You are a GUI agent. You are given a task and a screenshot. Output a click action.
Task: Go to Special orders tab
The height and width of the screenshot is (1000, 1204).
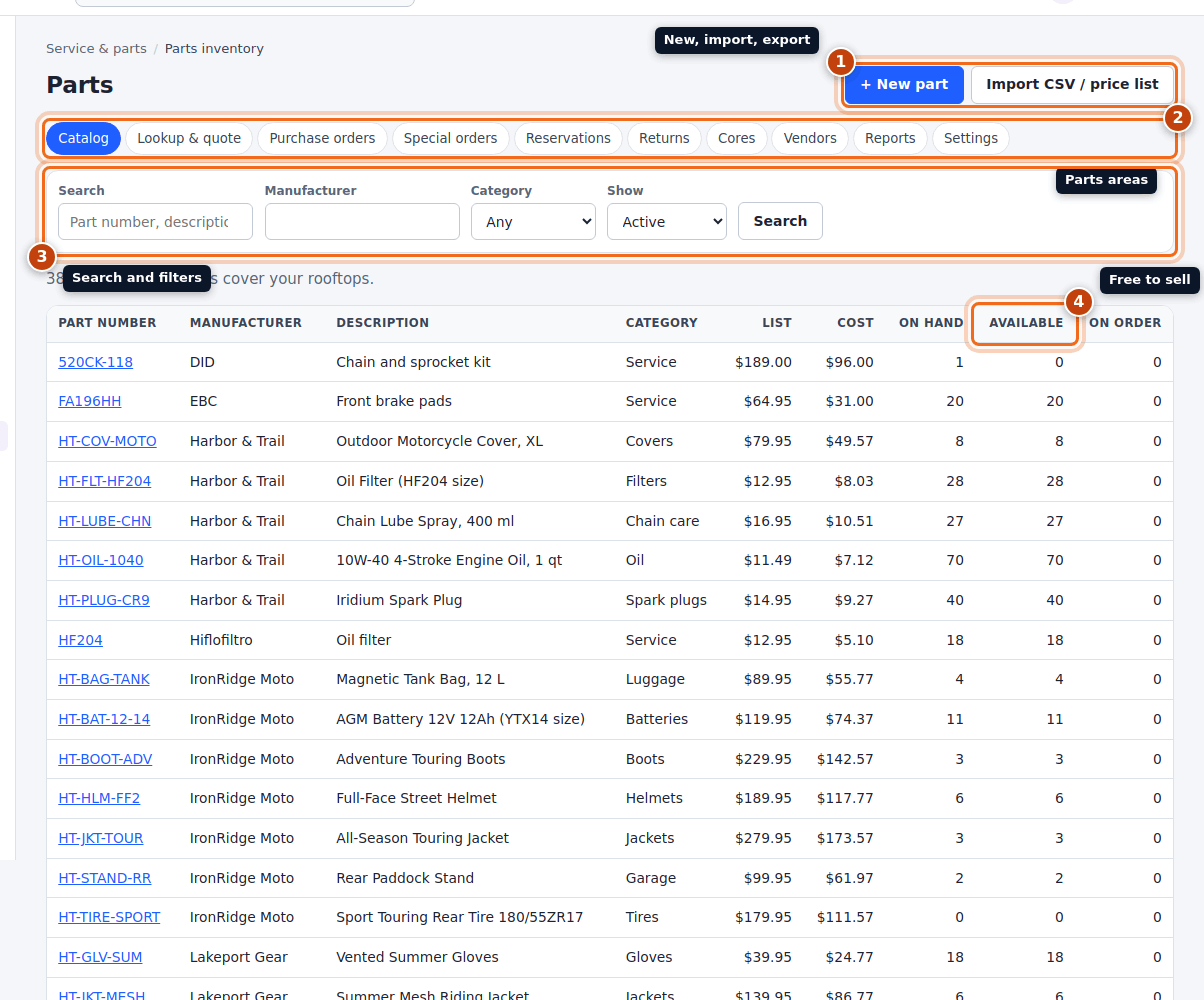coord(450,138)
